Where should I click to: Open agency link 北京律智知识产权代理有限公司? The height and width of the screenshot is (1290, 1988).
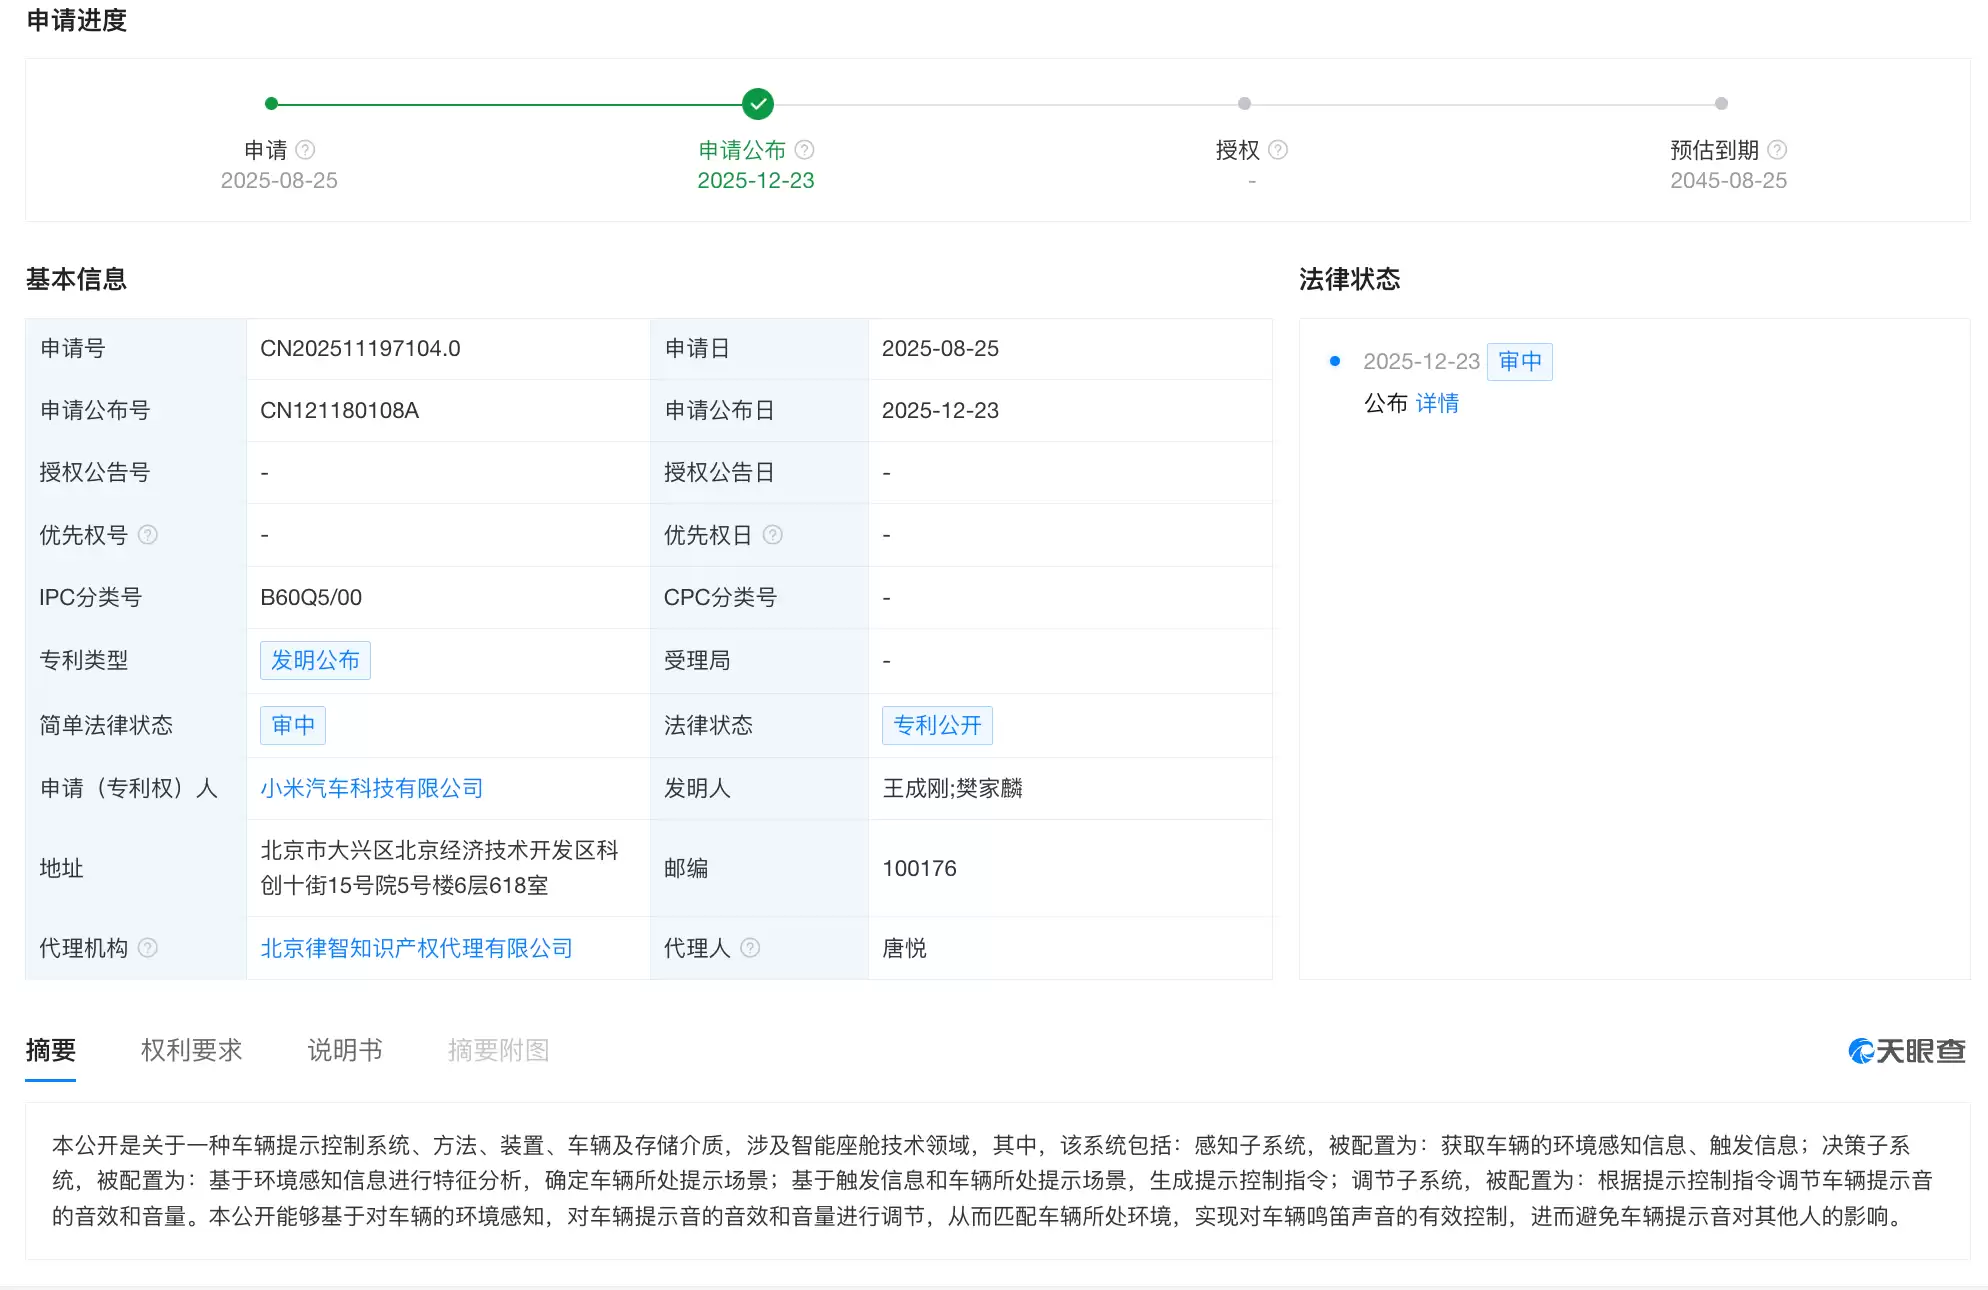click(x=416, y=948)
